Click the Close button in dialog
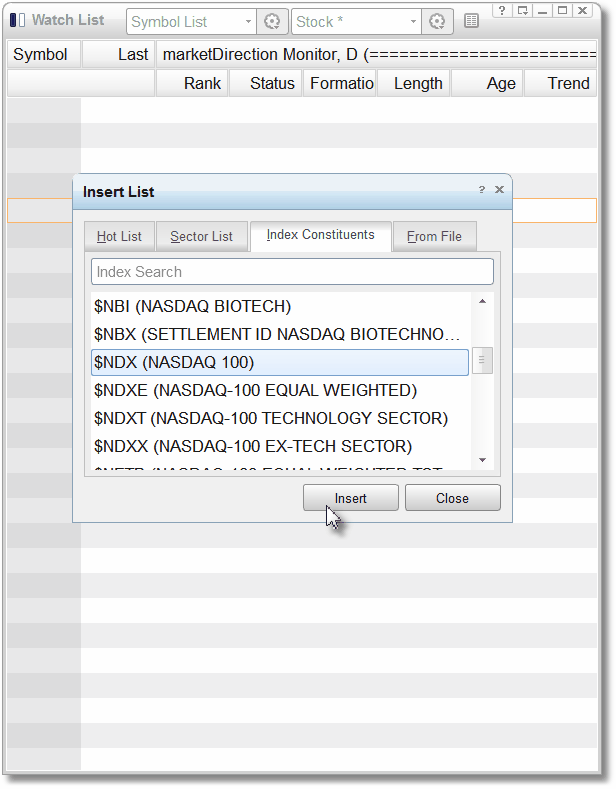Image resolution: width=616 pixels, height=789 pixels. pos(452,498)
